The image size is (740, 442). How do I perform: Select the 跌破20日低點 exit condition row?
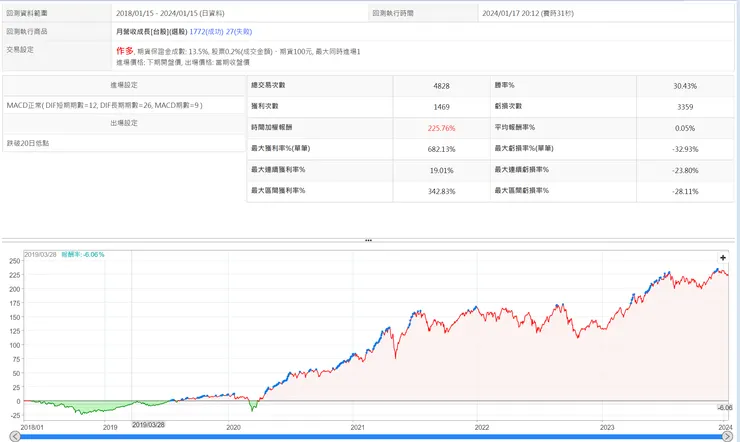click(x=124, y=143)
